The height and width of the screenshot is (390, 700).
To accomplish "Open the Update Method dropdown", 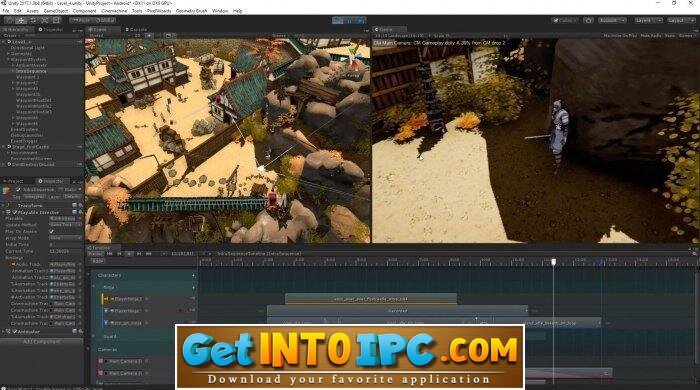I will (x=65, y=225).
